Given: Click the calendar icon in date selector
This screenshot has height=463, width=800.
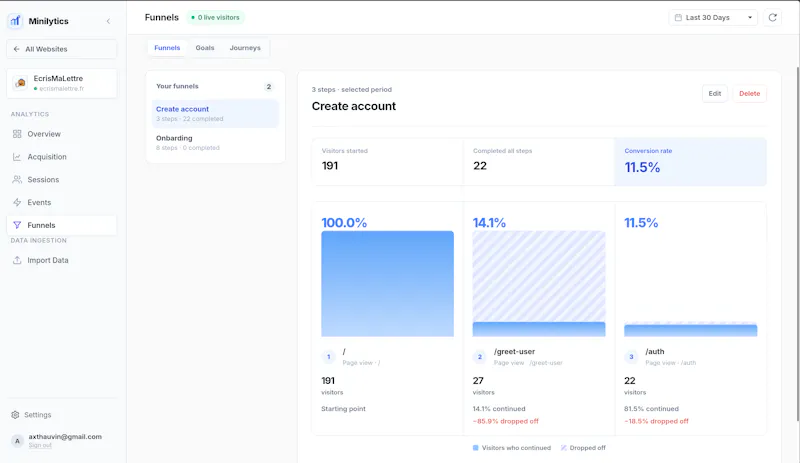Looking at the screenshot, I should click(678, 17).
